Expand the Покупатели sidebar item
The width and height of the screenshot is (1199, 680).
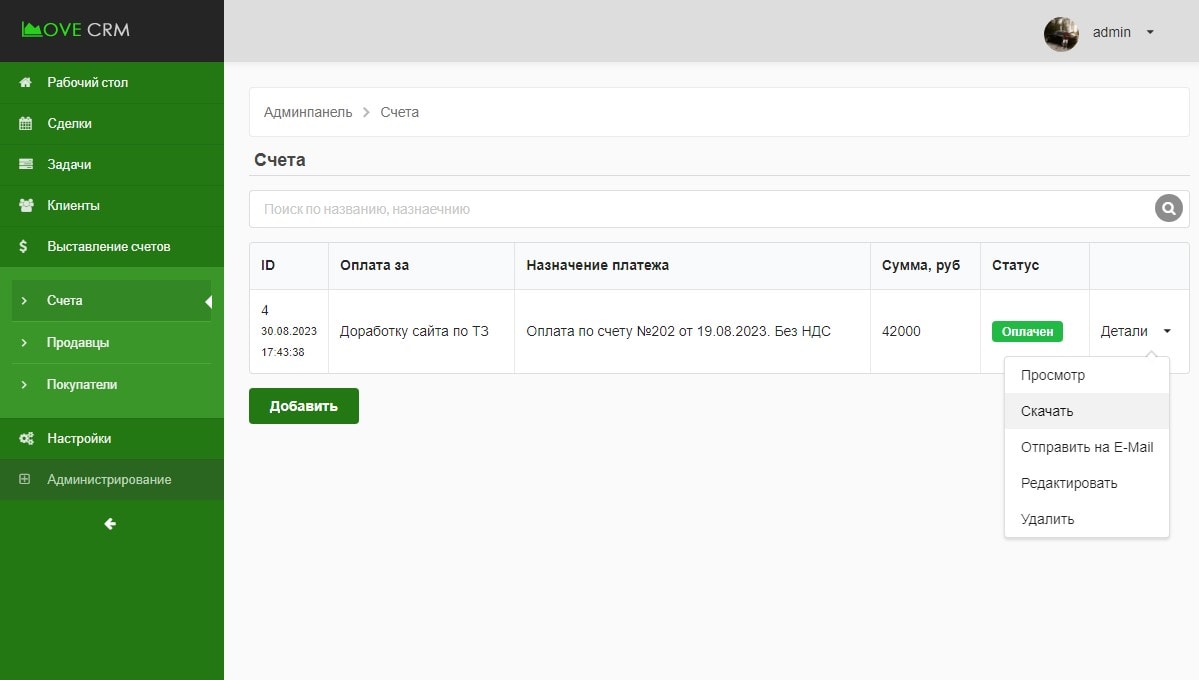click(82, 384)
